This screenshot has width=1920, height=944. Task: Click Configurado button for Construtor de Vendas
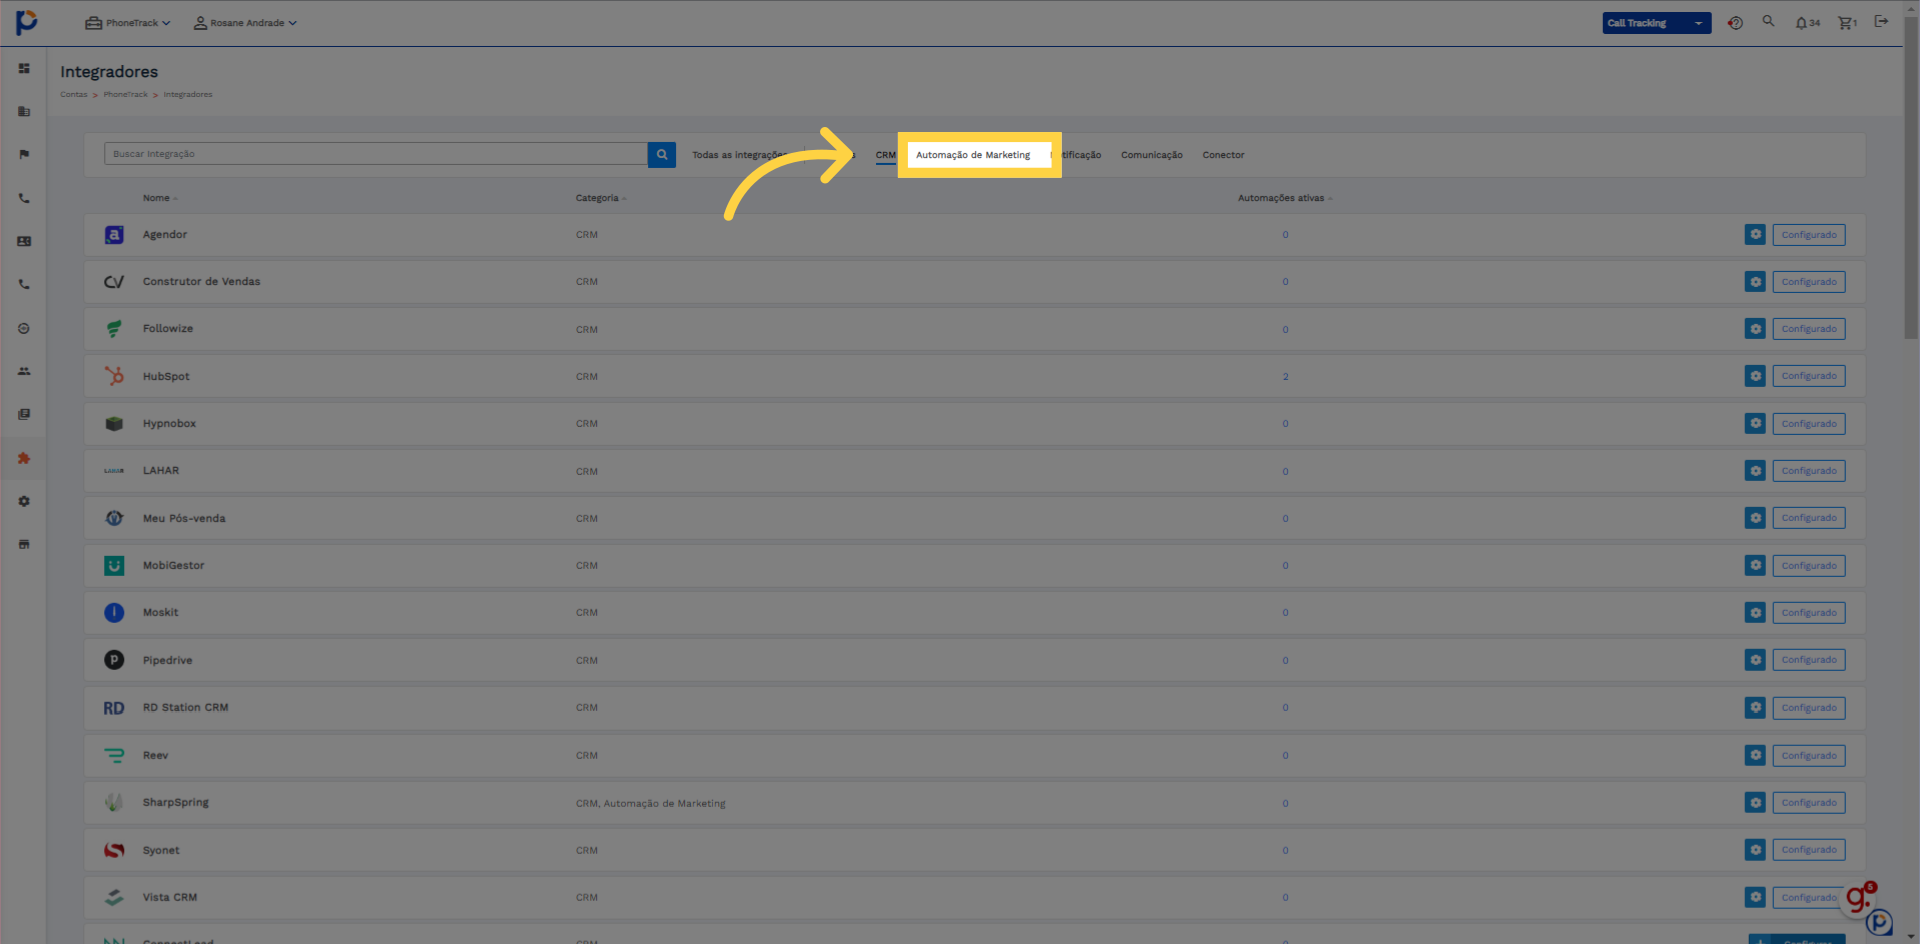[x=1809, y=282]
